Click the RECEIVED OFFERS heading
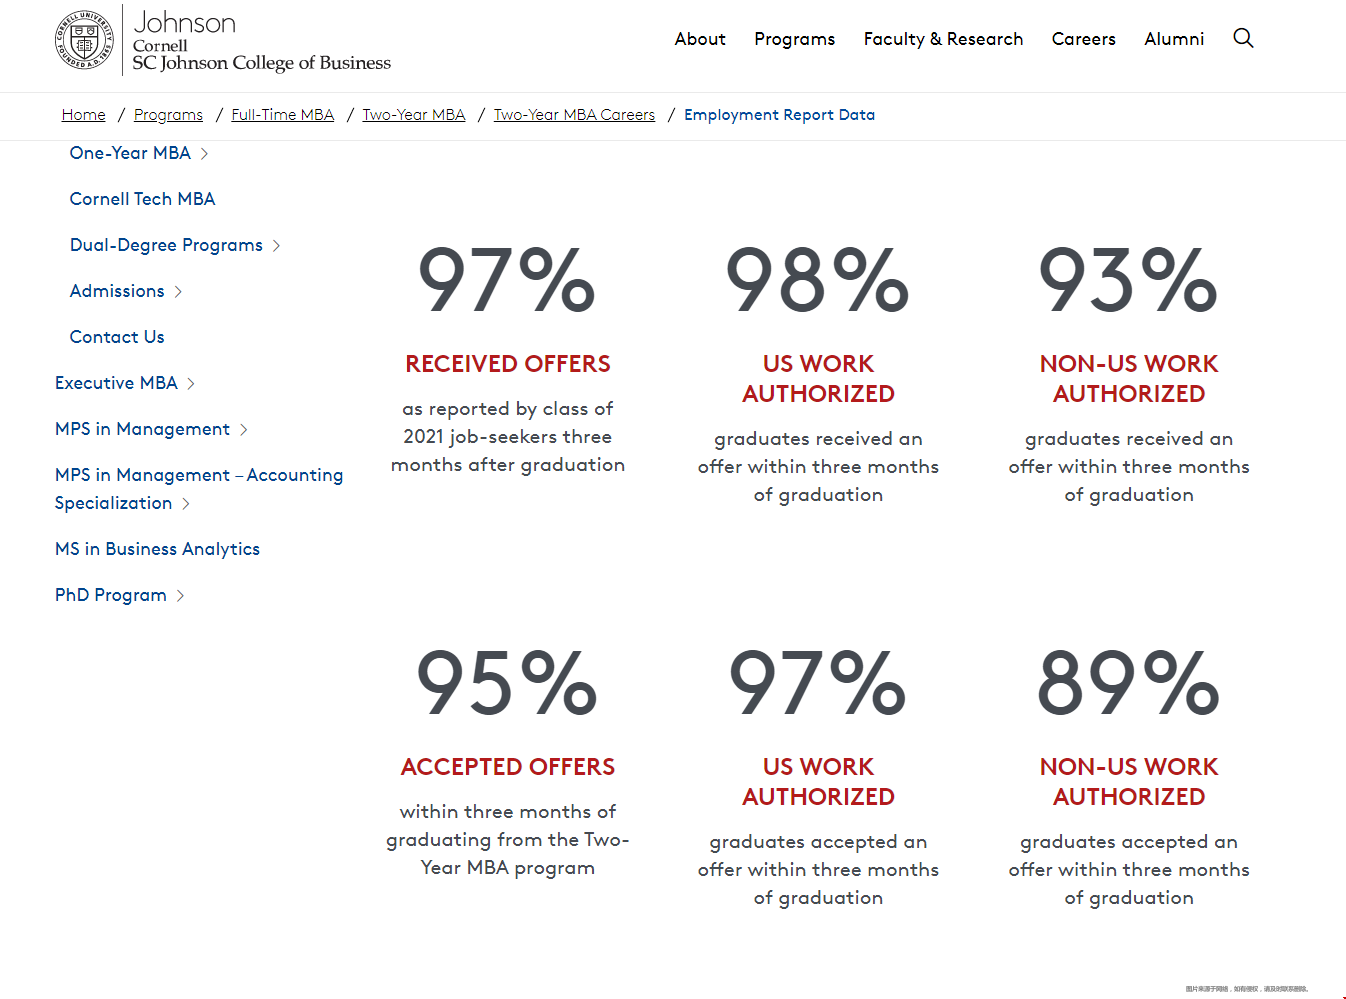This screenshot has height=999, width=1346. (x=508, y=364)
